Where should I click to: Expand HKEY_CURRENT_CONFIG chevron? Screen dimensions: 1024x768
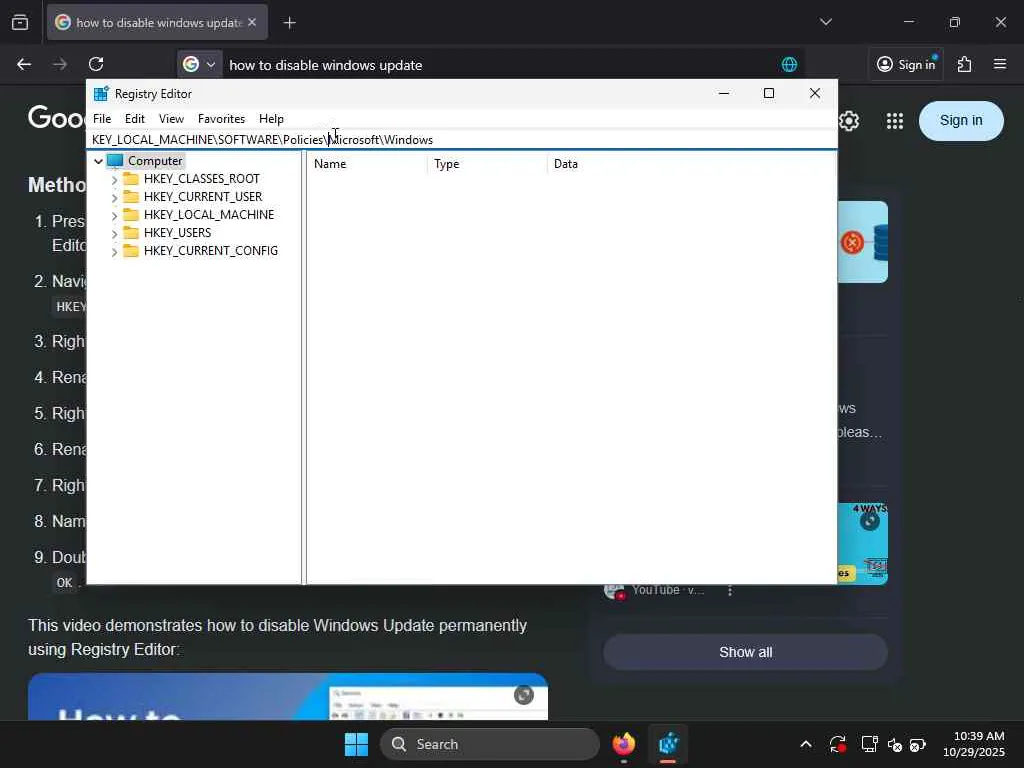point(114,251)
